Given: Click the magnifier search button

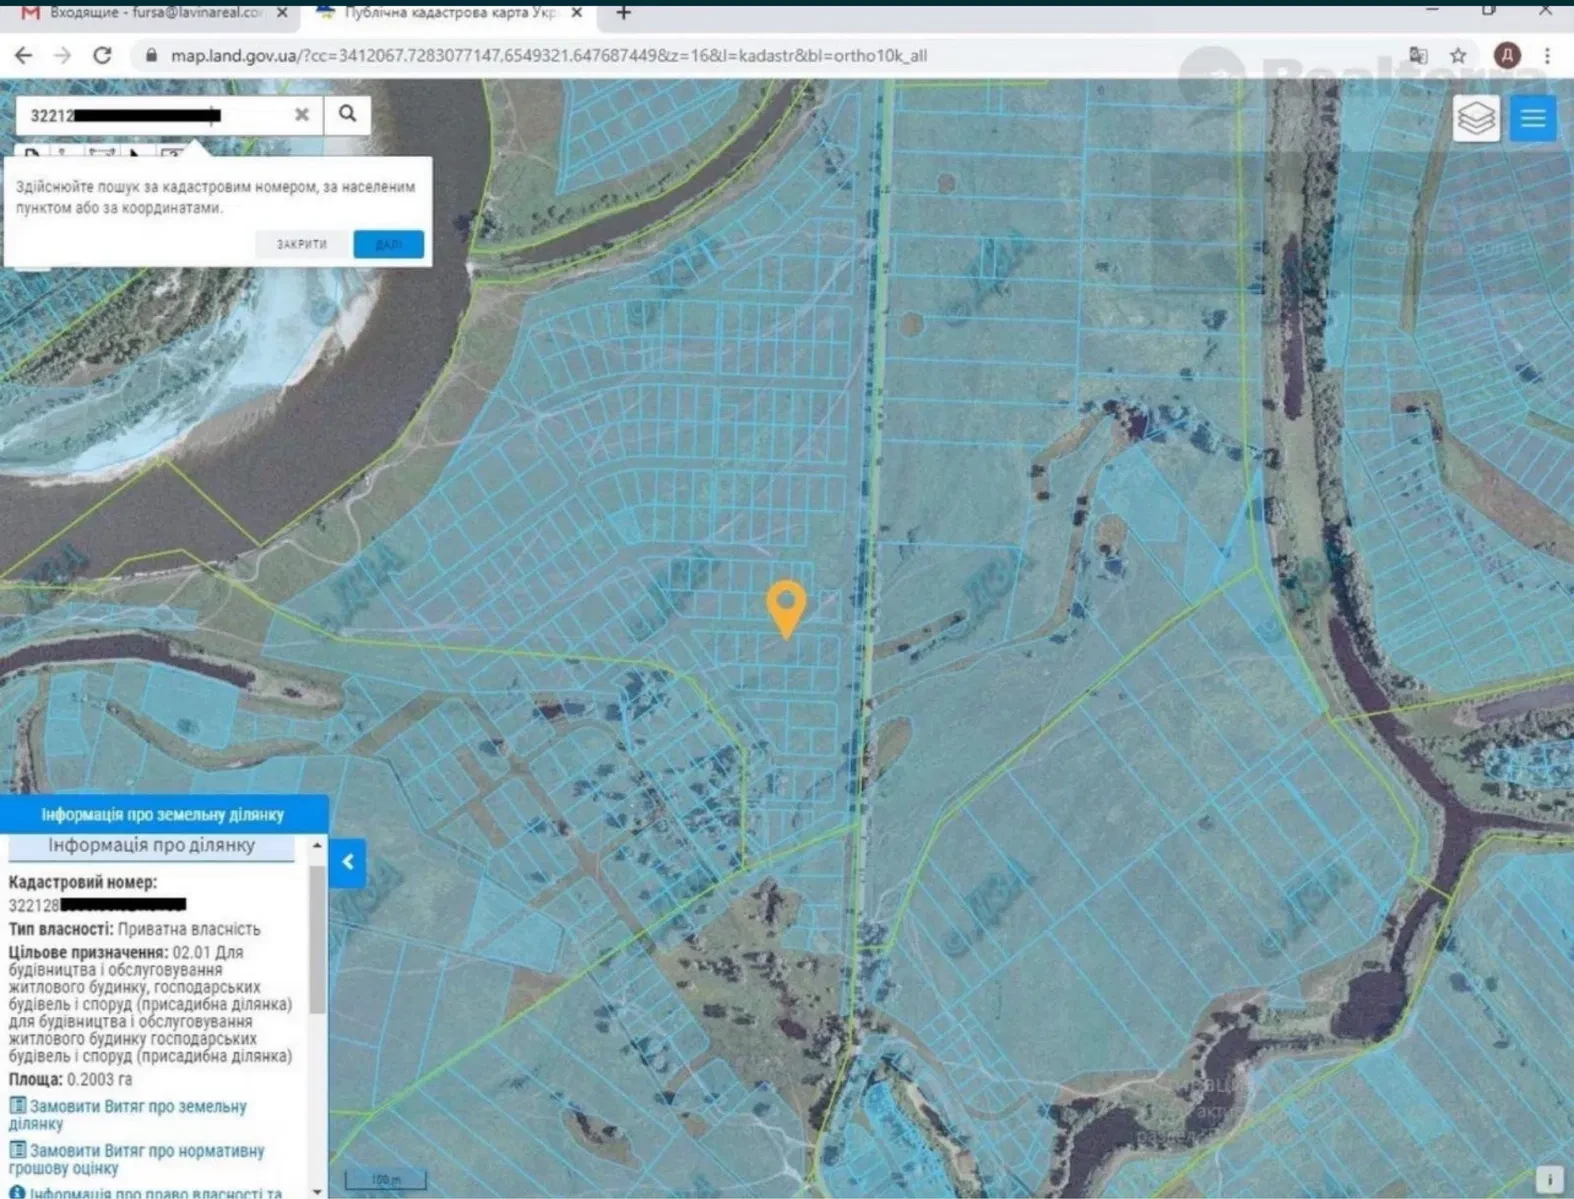Looking at the screenshot, I should (x=347, y=114).
